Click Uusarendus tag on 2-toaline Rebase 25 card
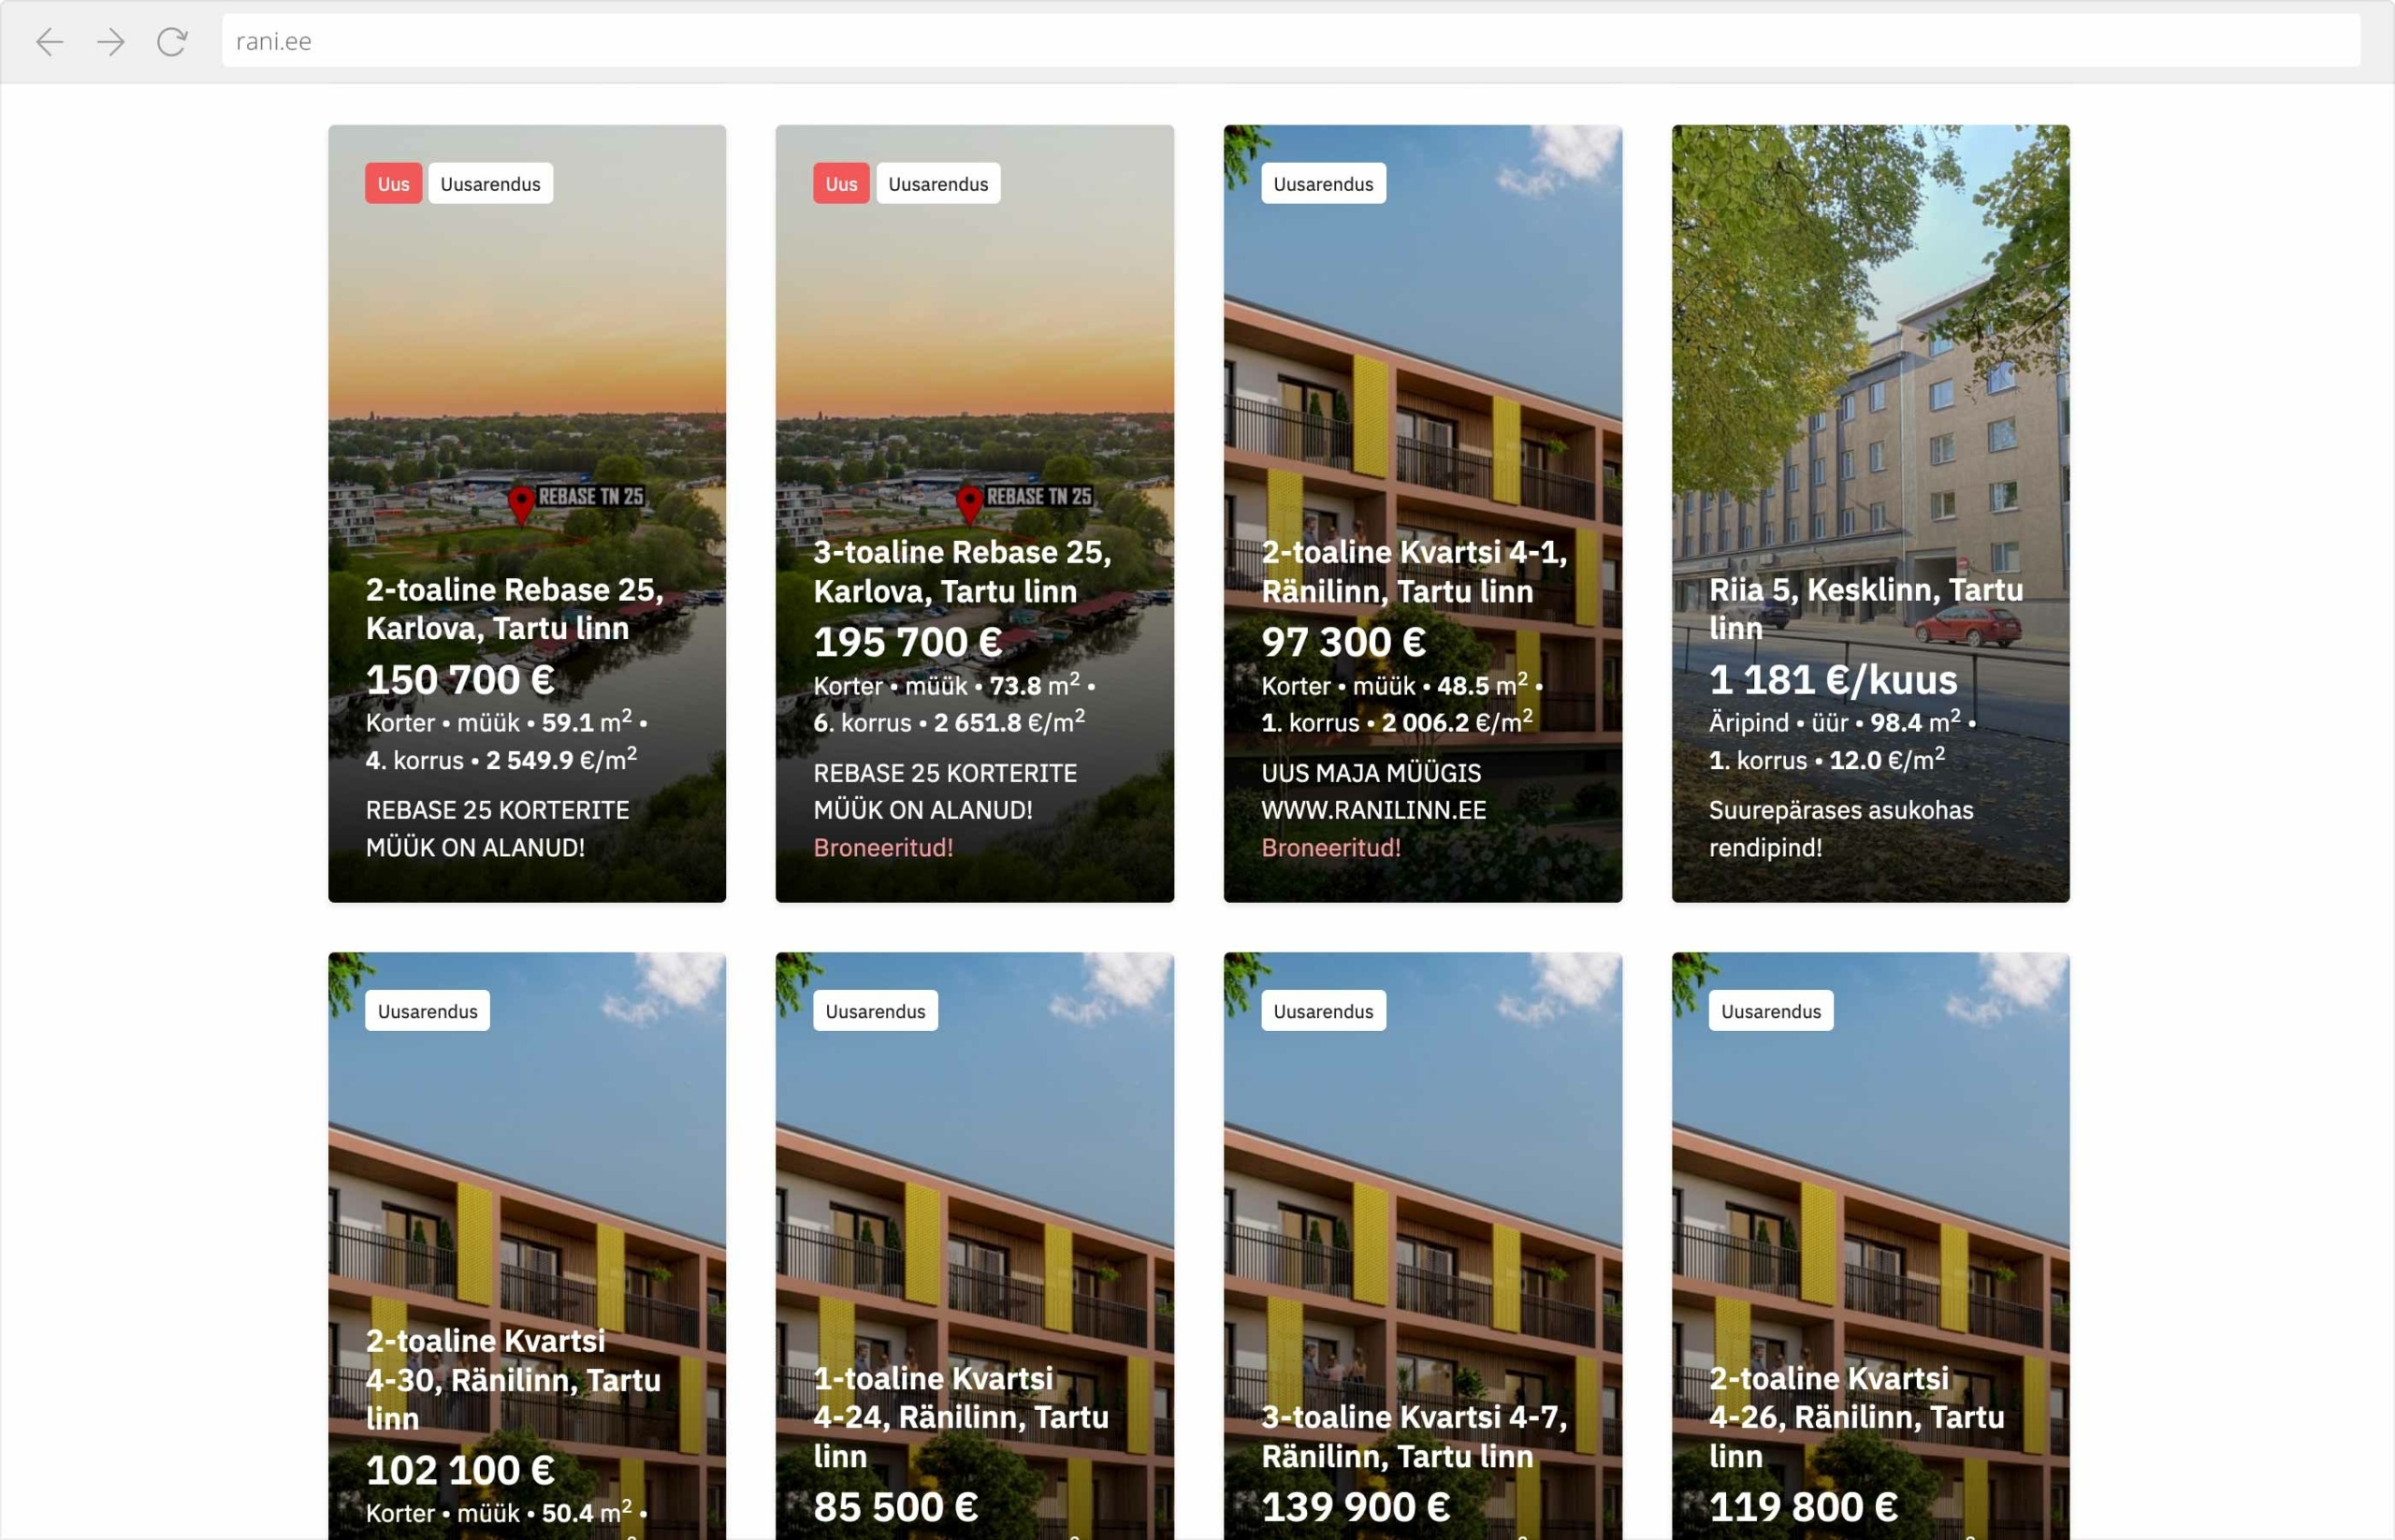This screenshot has width=2395, height=1540. [490, 183]
